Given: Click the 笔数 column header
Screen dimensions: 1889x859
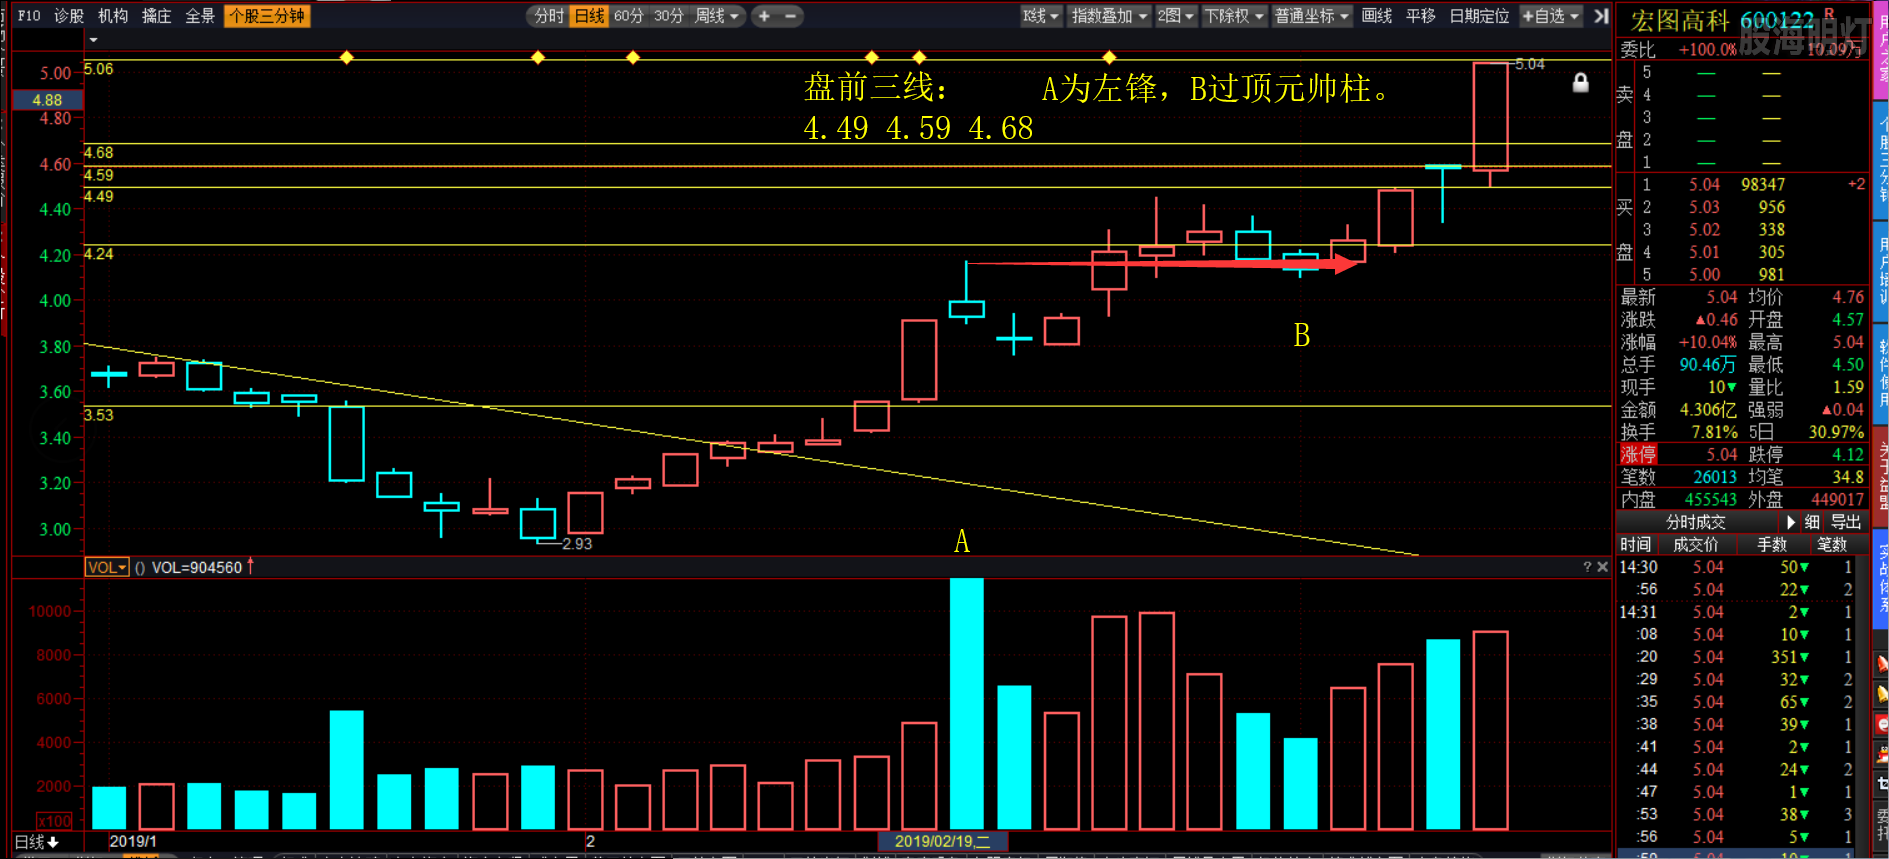Looking at the screenshot, I should tap(1832, 545).
